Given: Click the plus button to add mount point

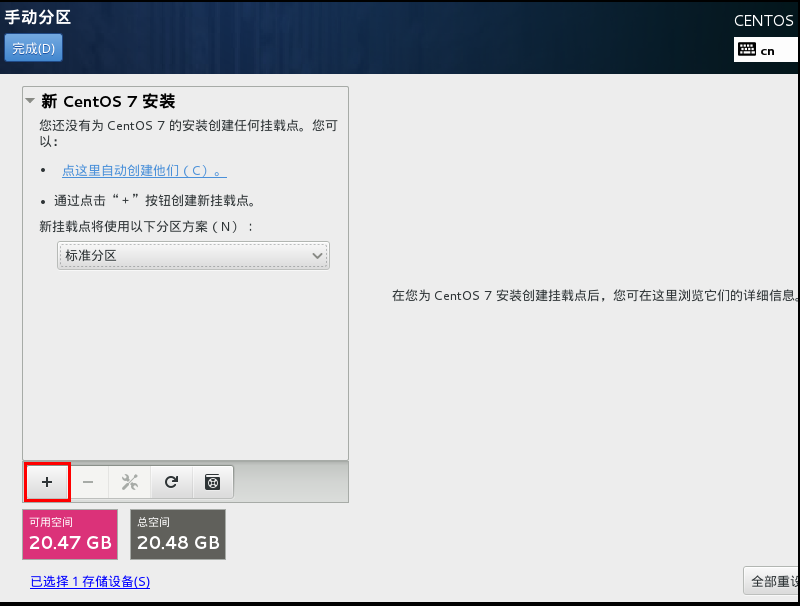Looking at the screenshot, I should (x=47, y=482).
